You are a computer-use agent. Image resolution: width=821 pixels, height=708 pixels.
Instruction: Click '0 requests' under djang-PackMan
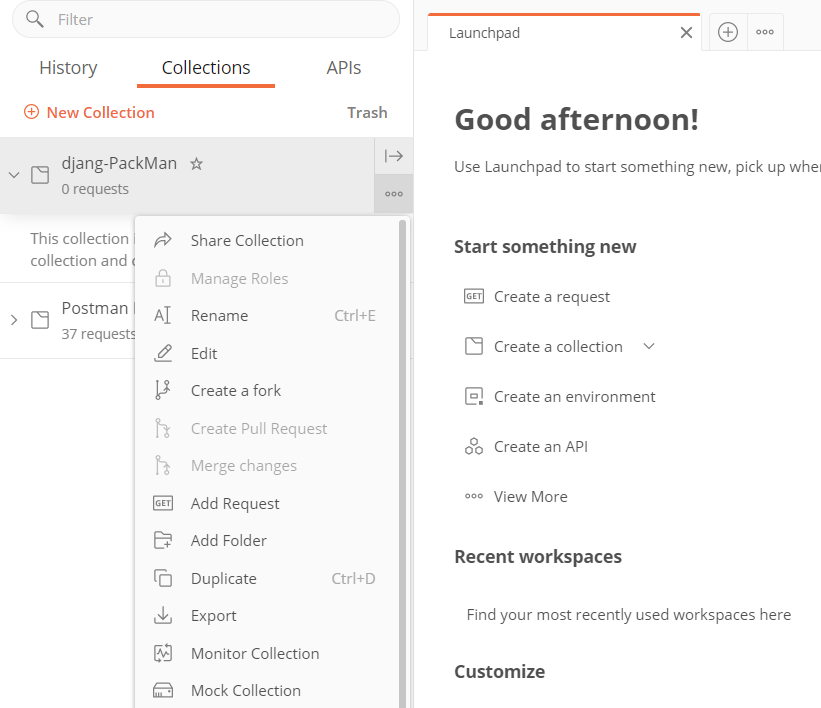95,189
